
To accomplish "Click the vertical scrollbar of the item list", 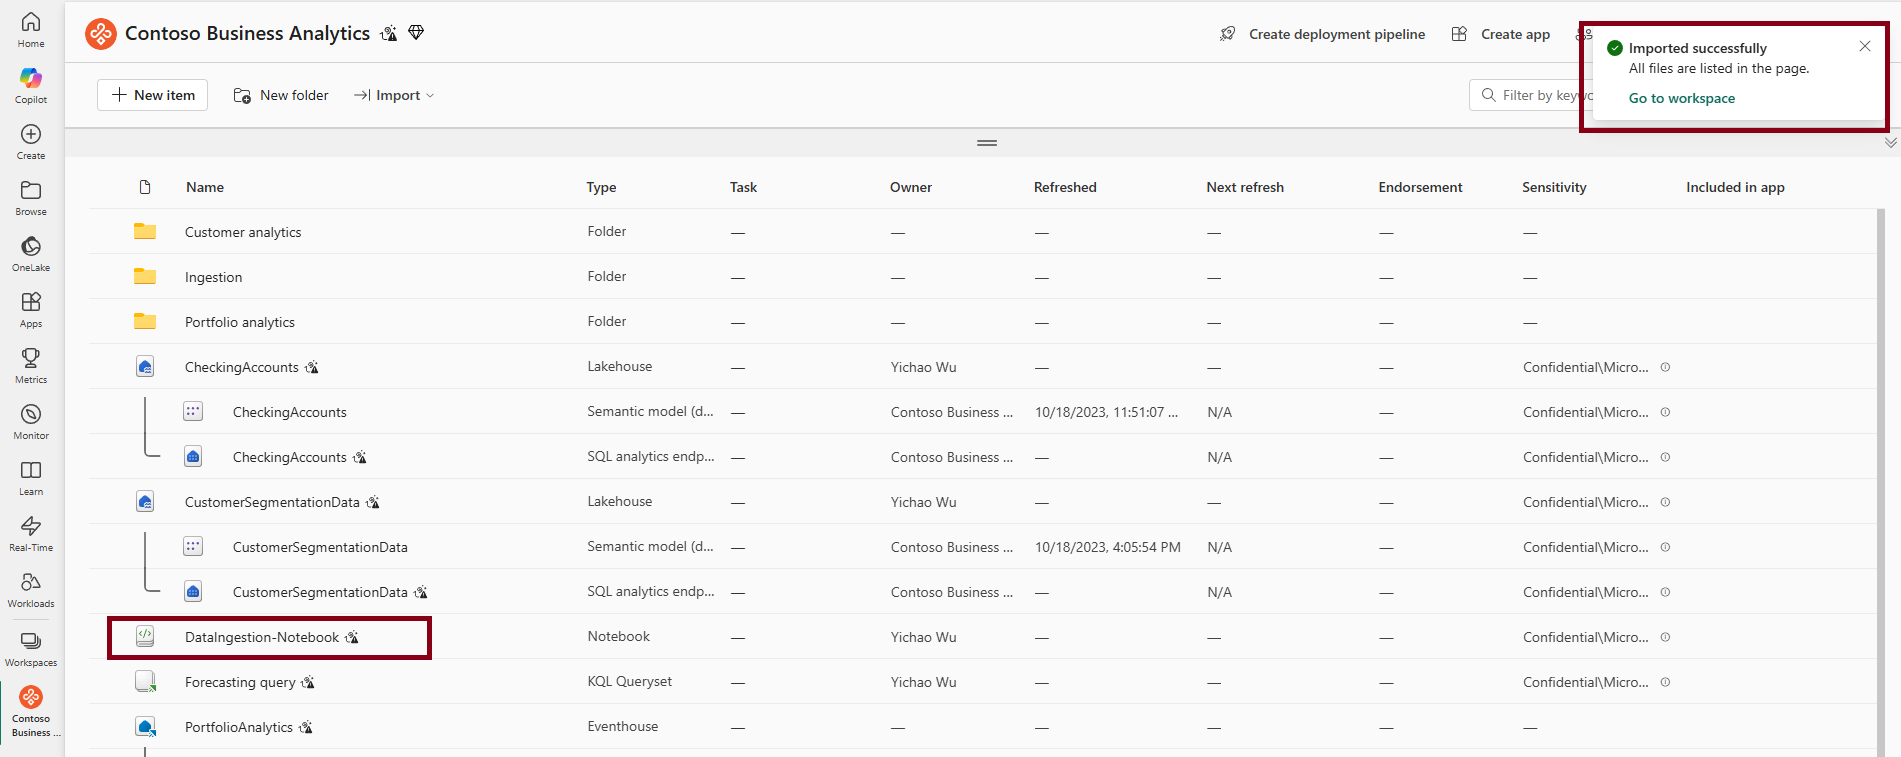I will pos(1881,480).
